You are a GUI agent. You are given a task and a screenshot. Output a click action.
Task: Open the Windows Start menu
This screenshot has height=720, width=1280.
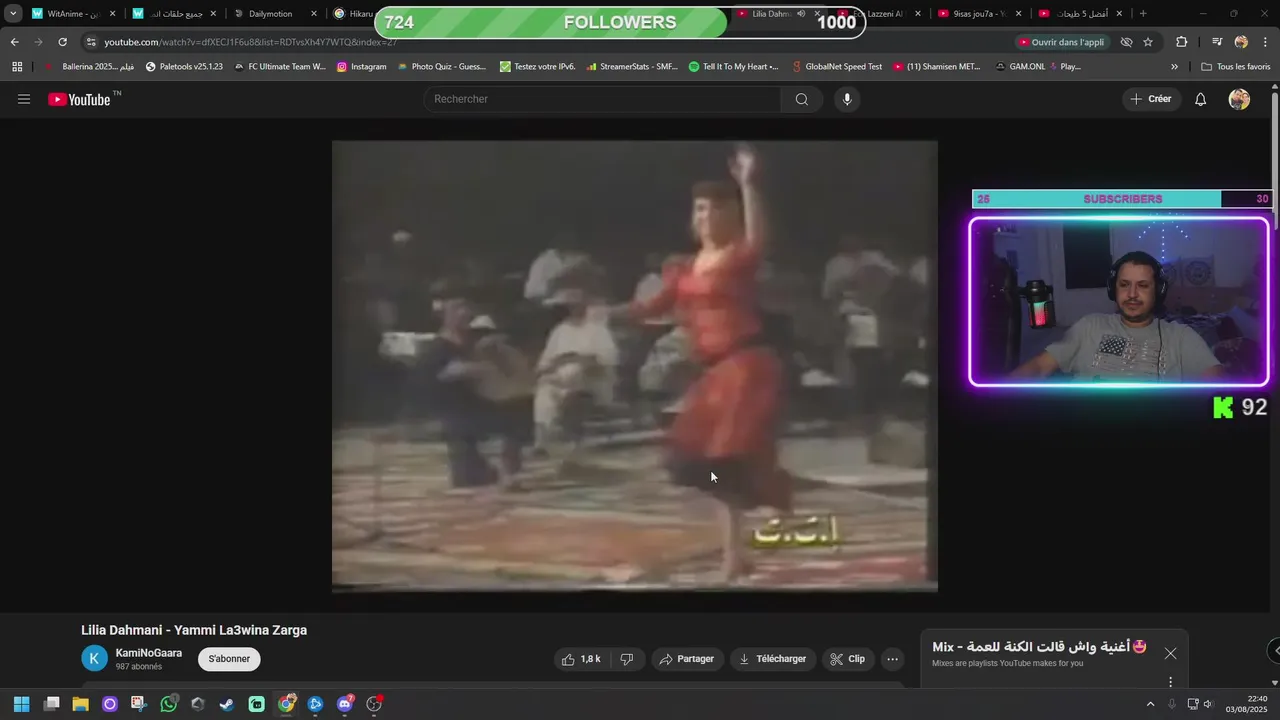[x=21, y=704]
